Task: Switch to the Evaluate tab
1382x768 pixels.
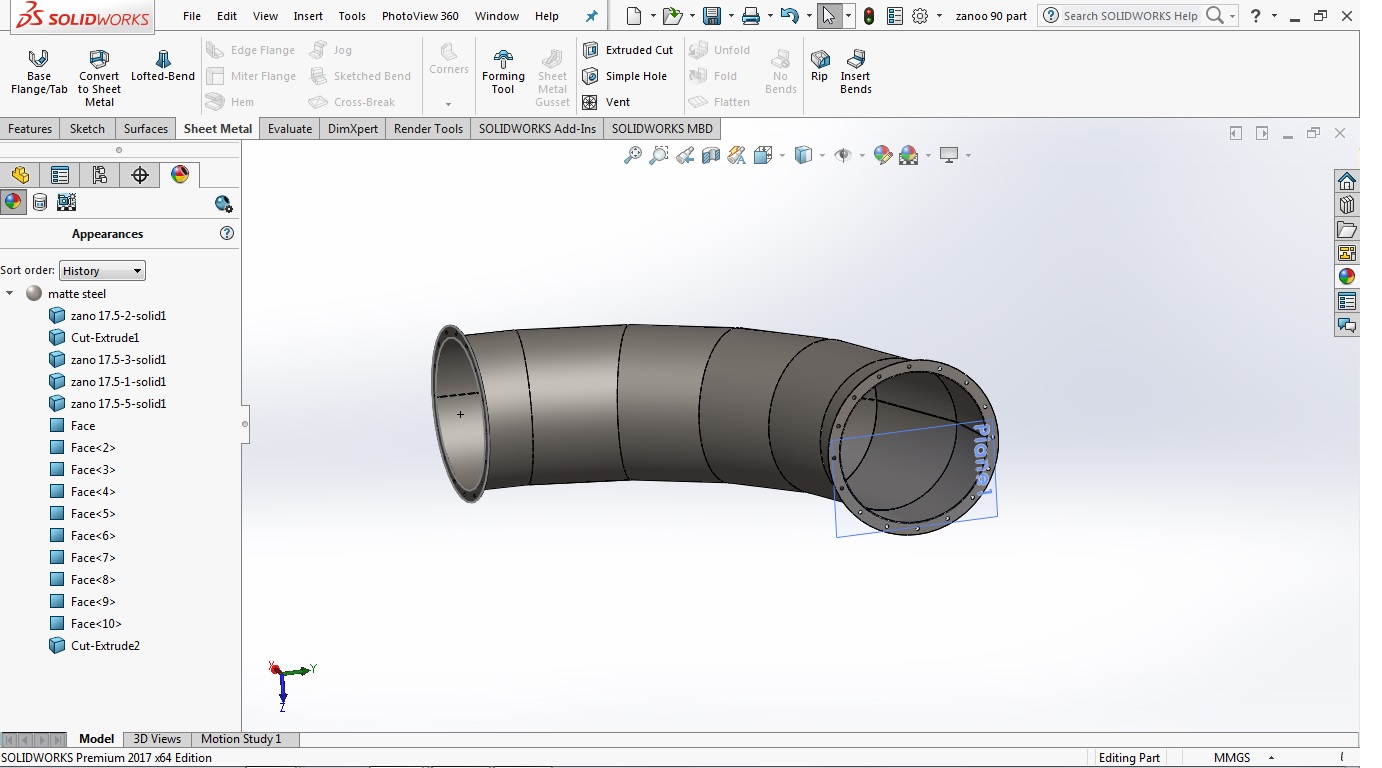Action: click(x=290, y=129)
